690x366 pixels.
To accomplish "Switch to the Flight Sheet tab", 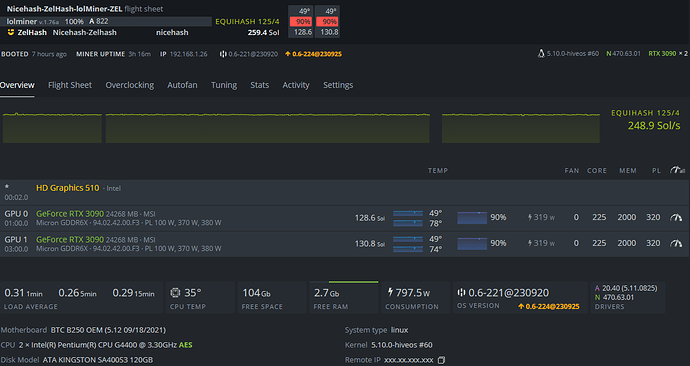I will coord(70,85).
